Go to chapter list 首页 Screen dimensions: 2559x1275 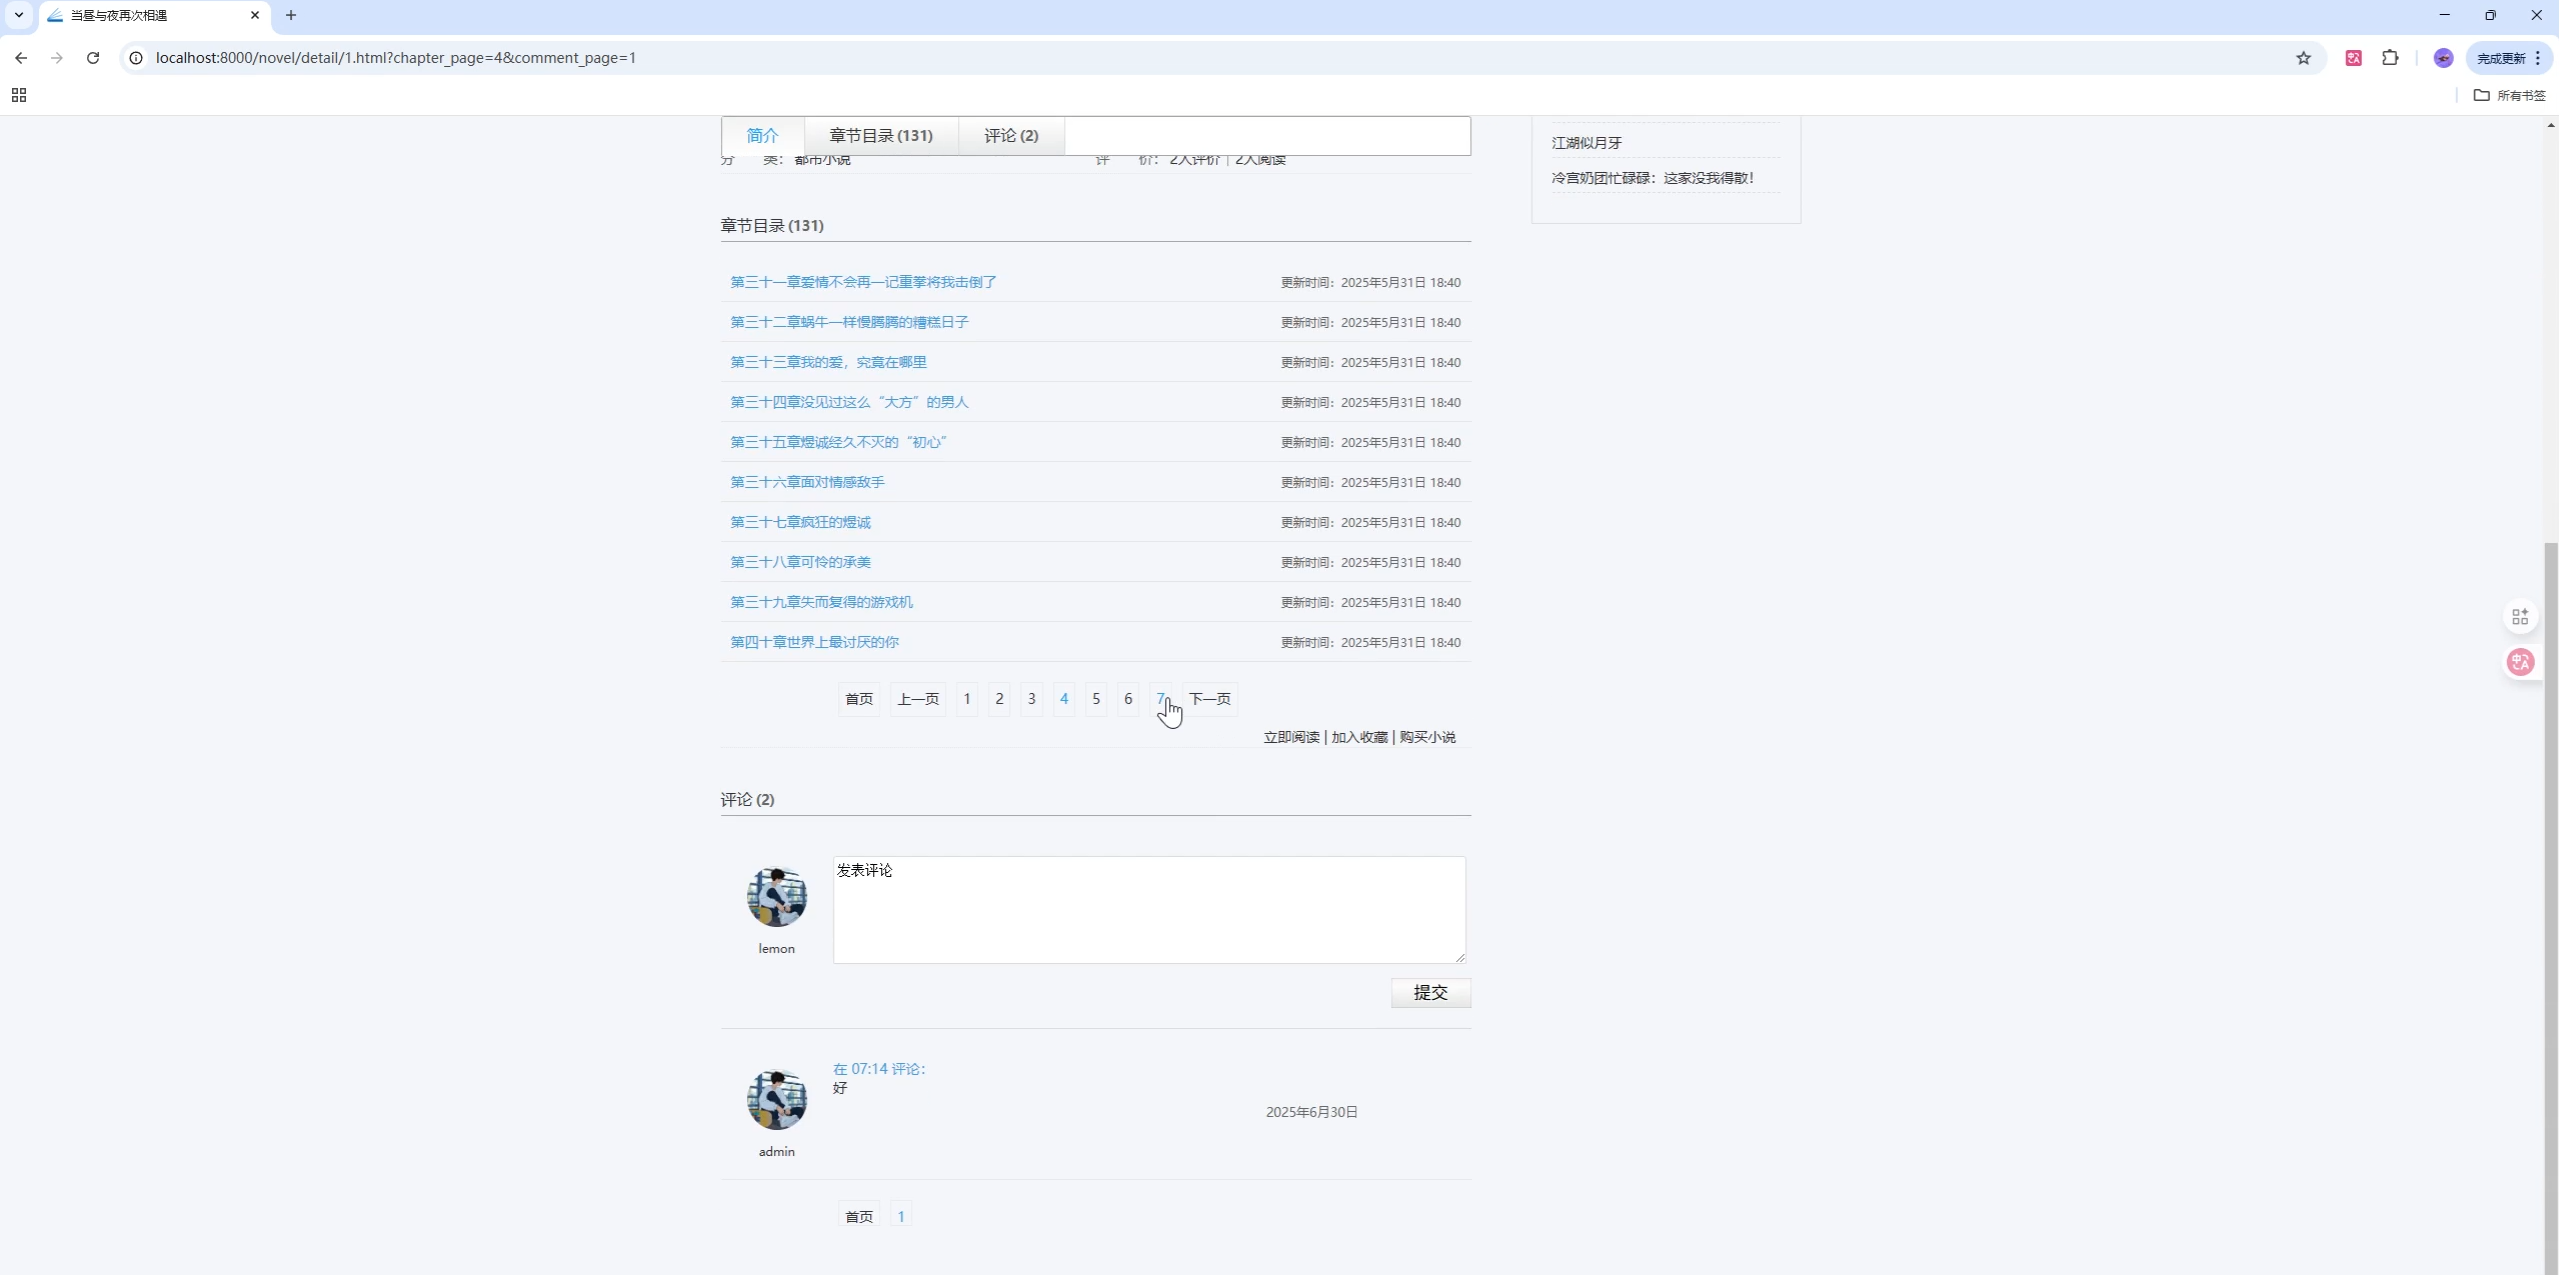point(859,699)
